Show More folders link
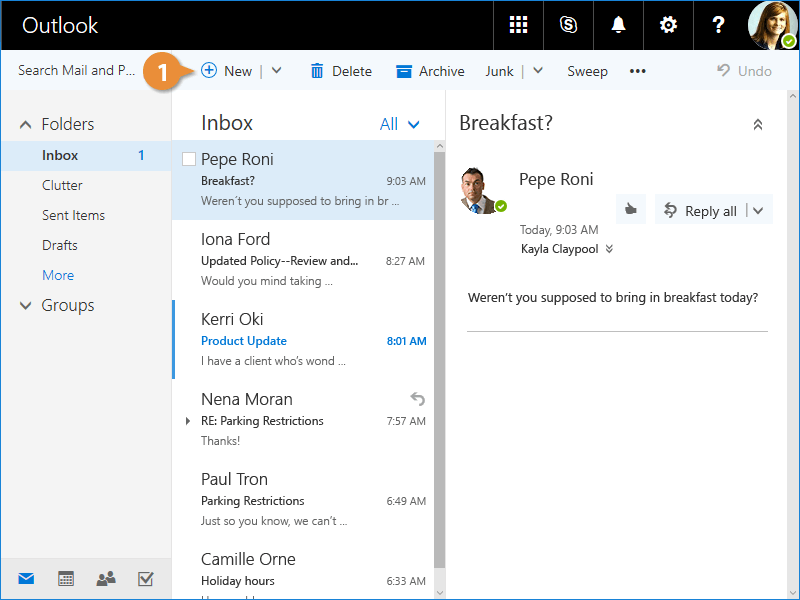This screenshot has height=600, width=800. click(58, 275)
